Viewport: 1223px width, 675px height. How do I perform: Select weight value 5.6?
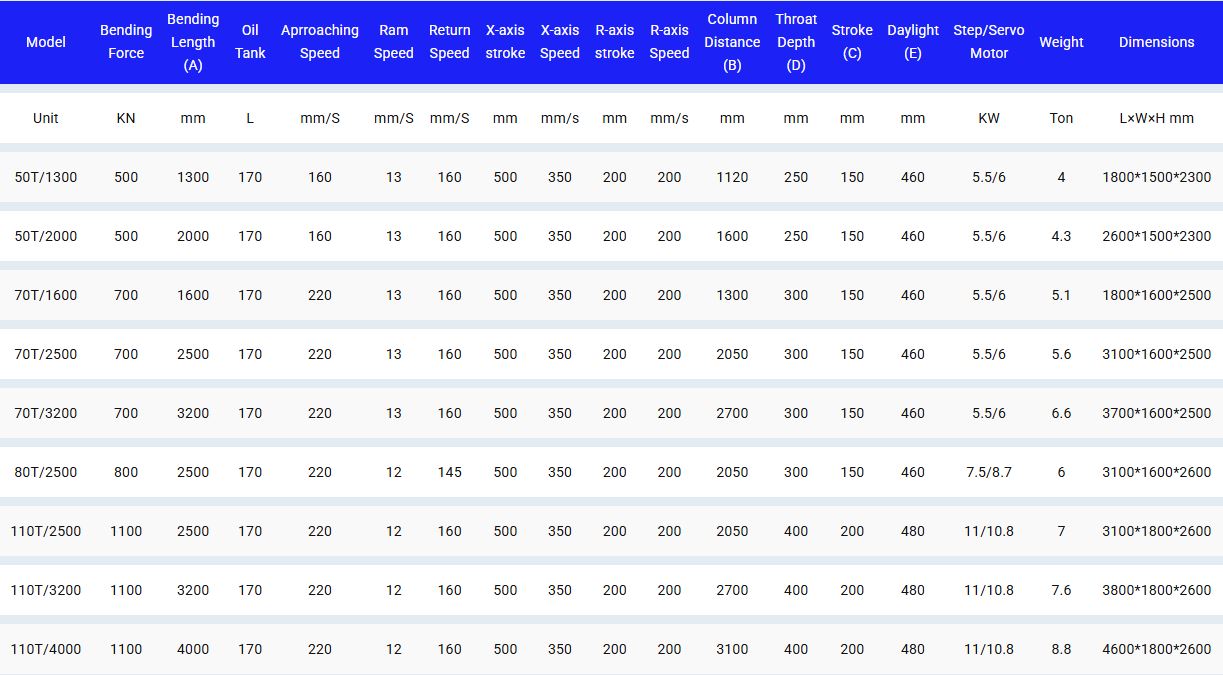(1061, 354)
